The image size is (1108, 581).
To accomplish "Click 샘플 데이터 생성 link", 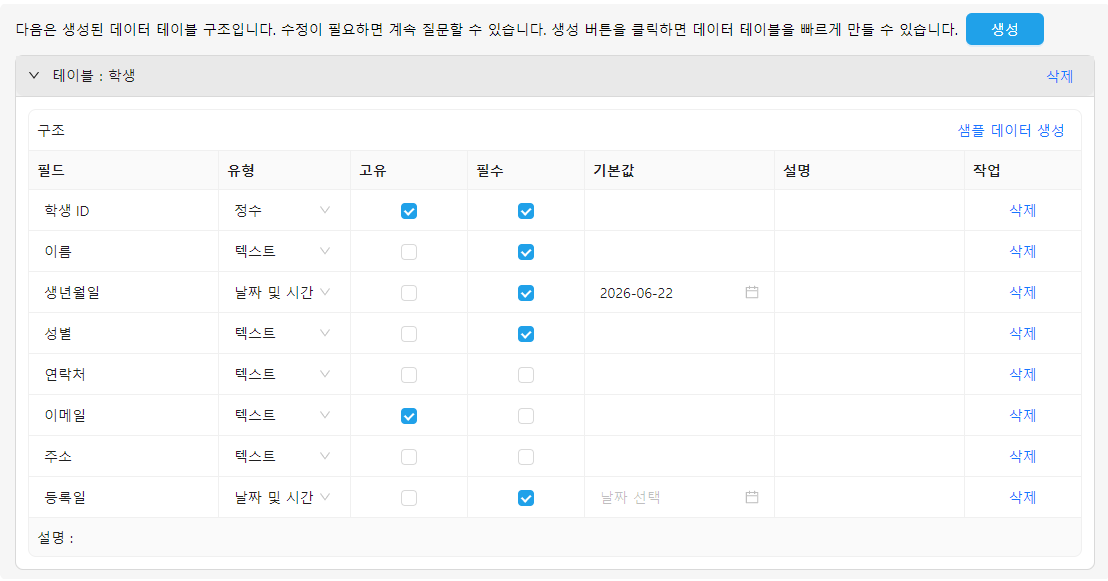I will point(1010,130).
